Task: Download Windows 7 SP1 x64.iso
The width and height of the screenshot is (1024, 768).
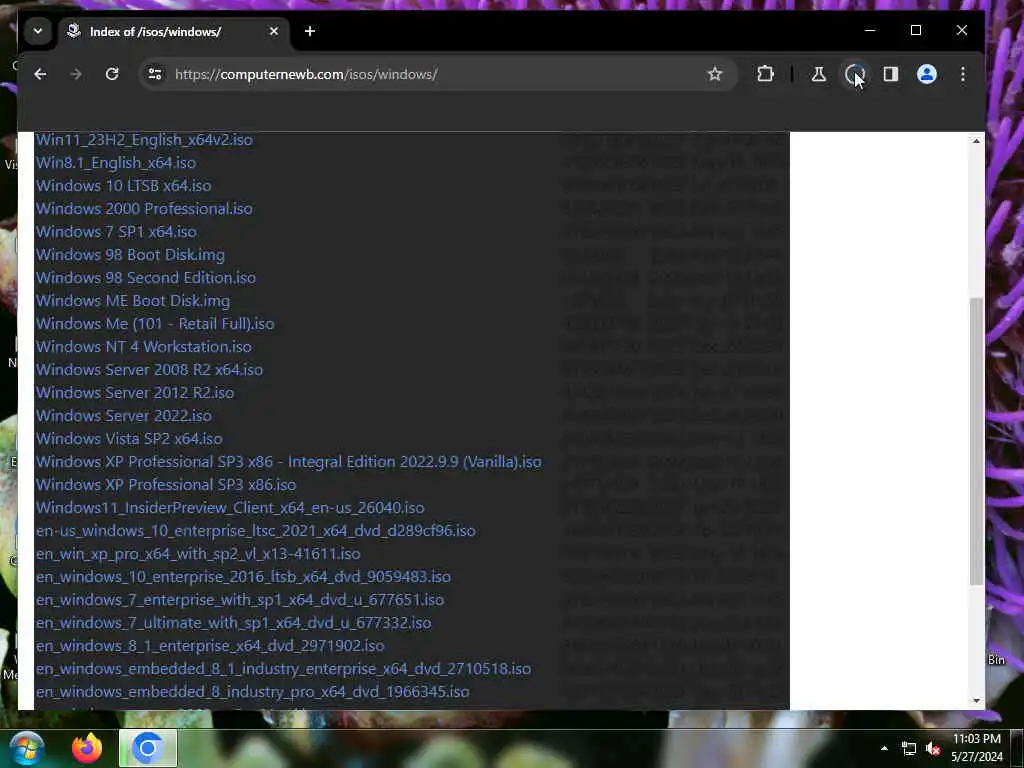Action: pyautogui.click(x=116, y=232)
